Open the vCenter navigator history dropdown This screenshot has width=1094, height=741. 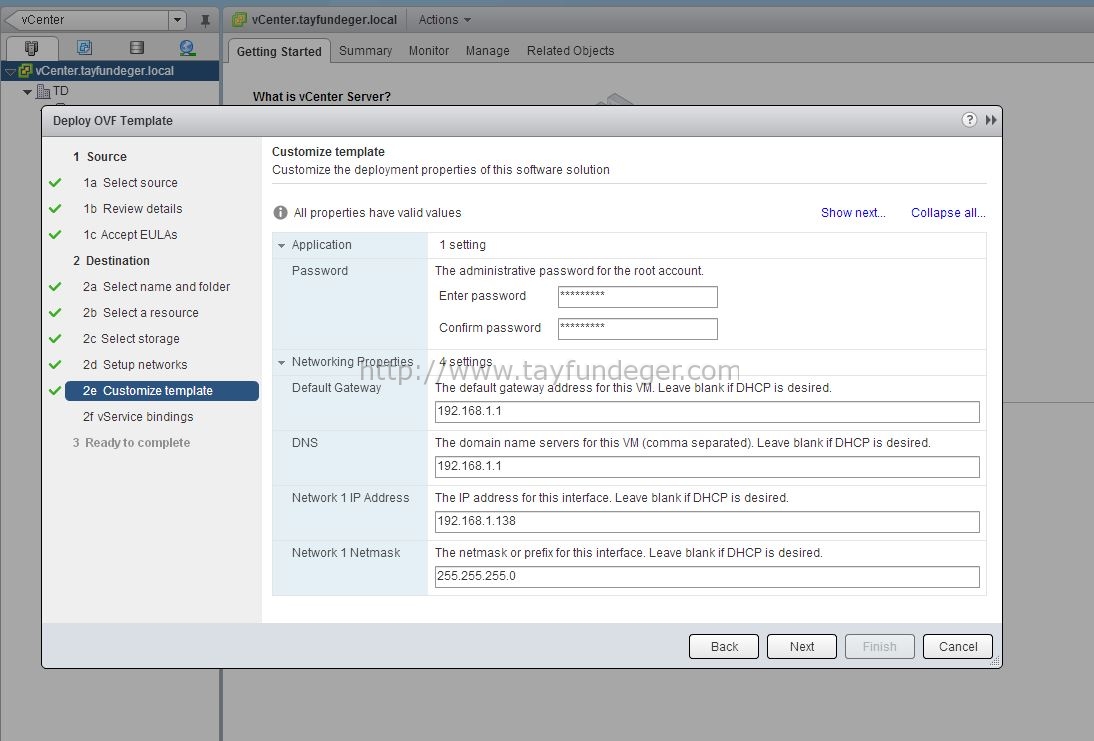pos(177,20)
